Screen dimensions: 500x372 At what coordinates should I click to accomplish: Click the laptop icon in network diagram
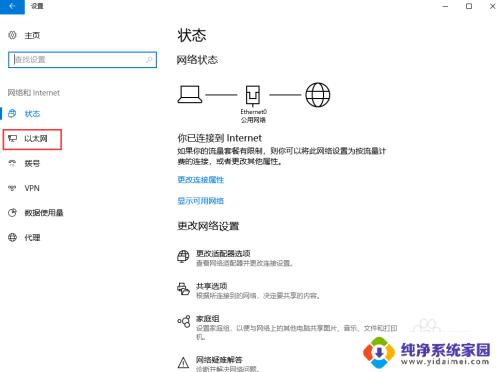pyautogui.click(x=190, y=94)
